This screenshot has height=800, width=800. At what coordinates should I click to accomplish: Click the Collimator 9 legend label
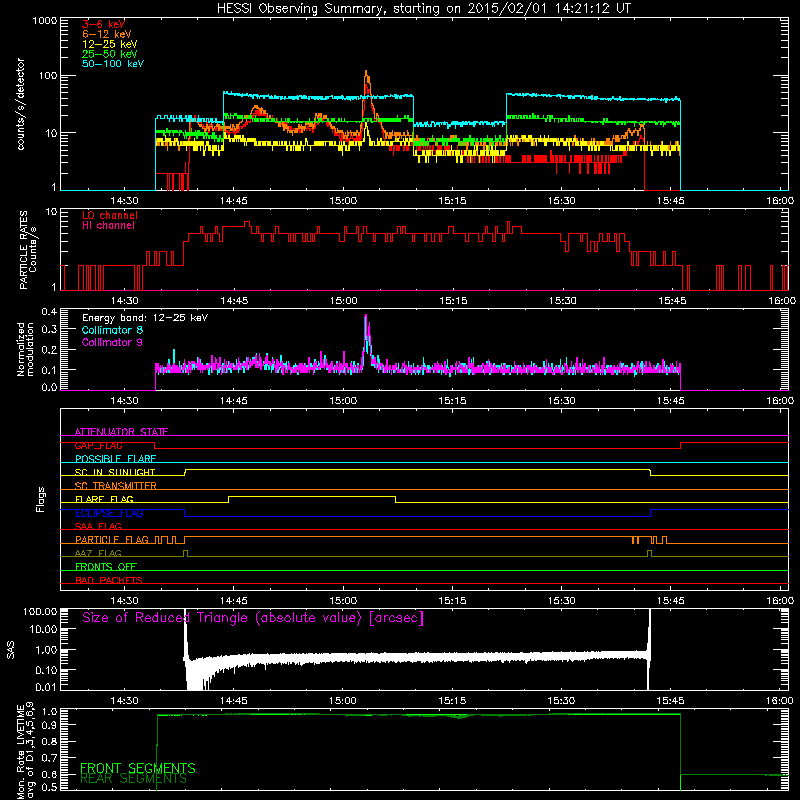click(112, 342)
